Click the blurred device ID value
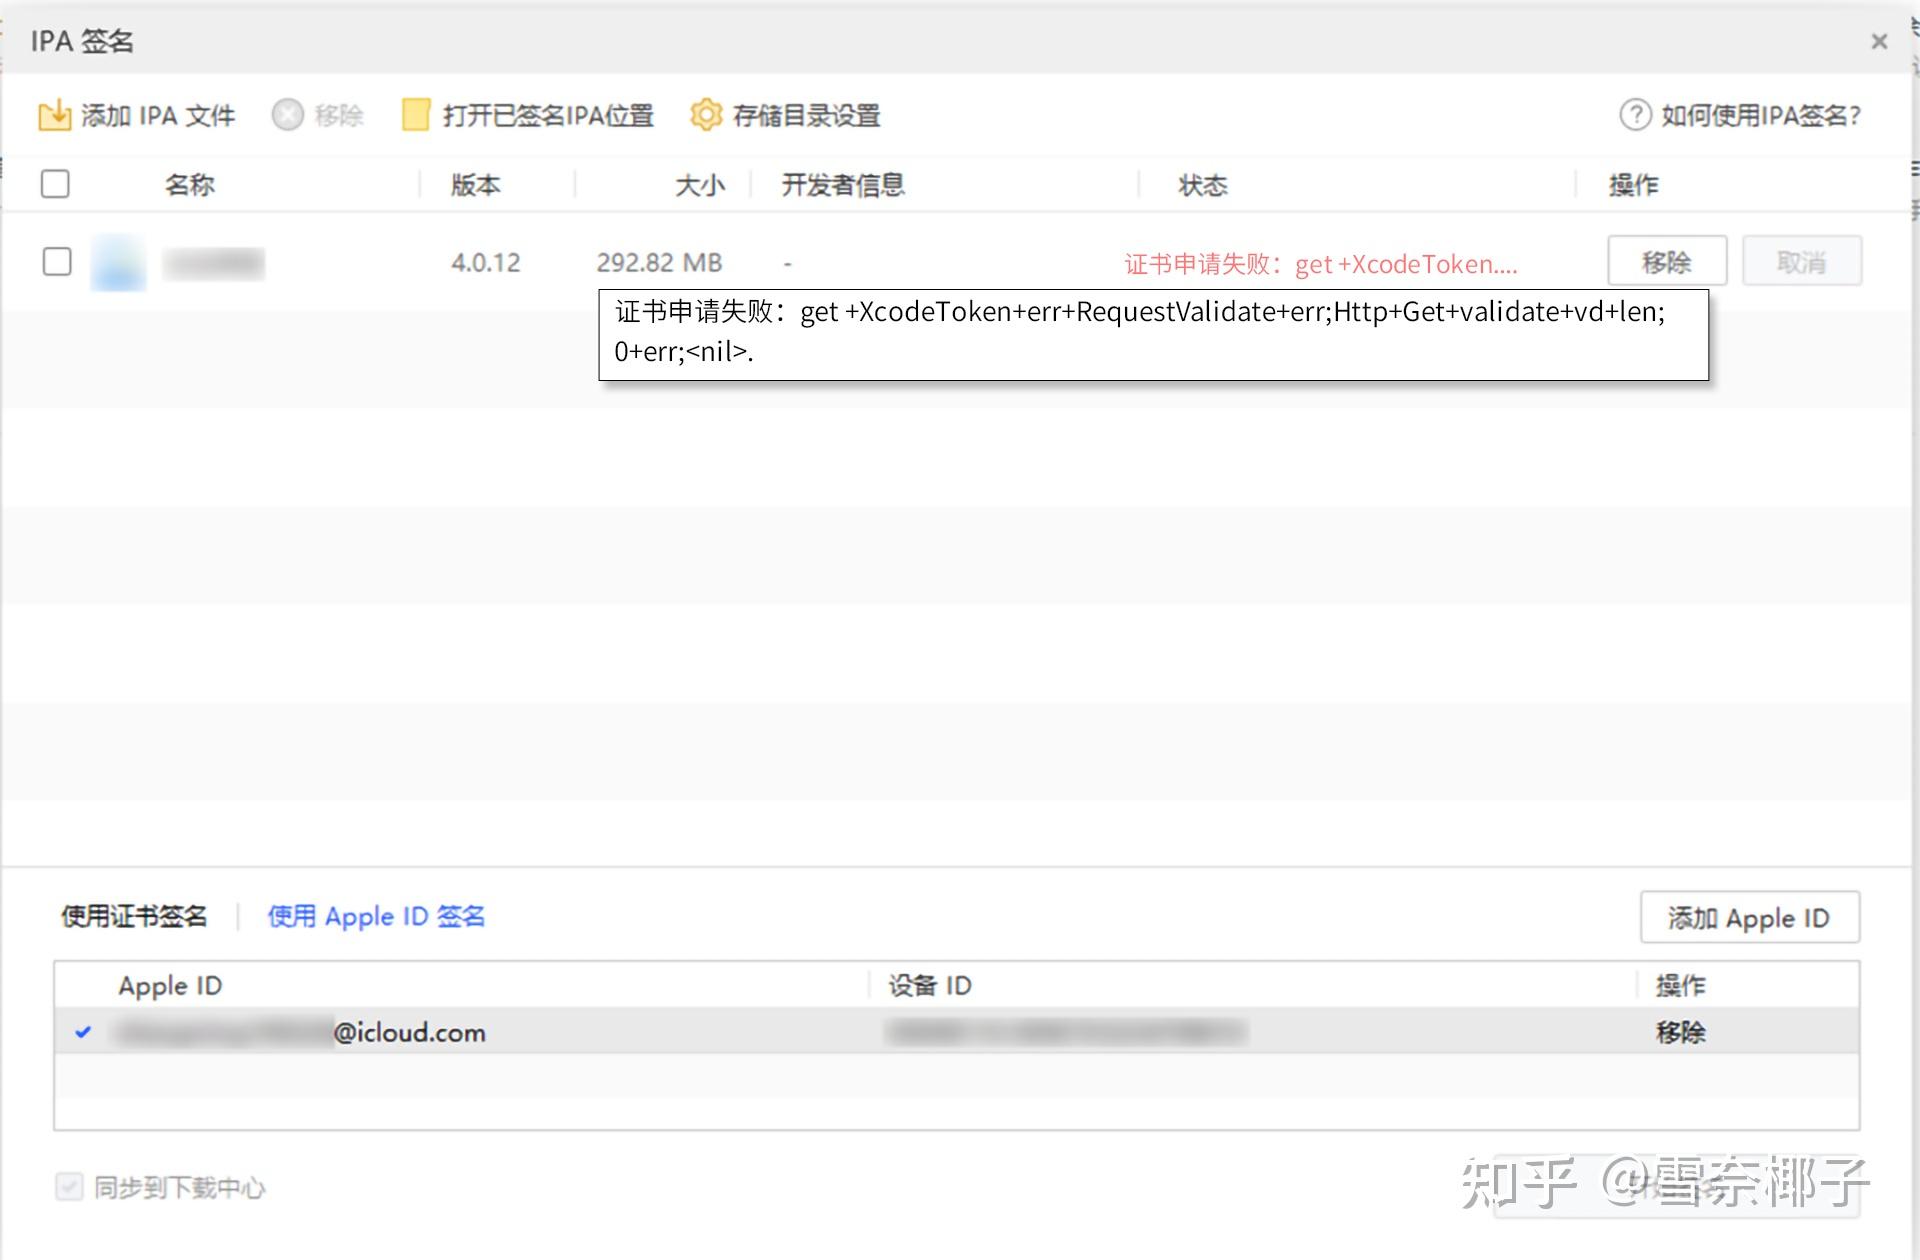This screenshot has width=1920, height=1260. 1065,1032
